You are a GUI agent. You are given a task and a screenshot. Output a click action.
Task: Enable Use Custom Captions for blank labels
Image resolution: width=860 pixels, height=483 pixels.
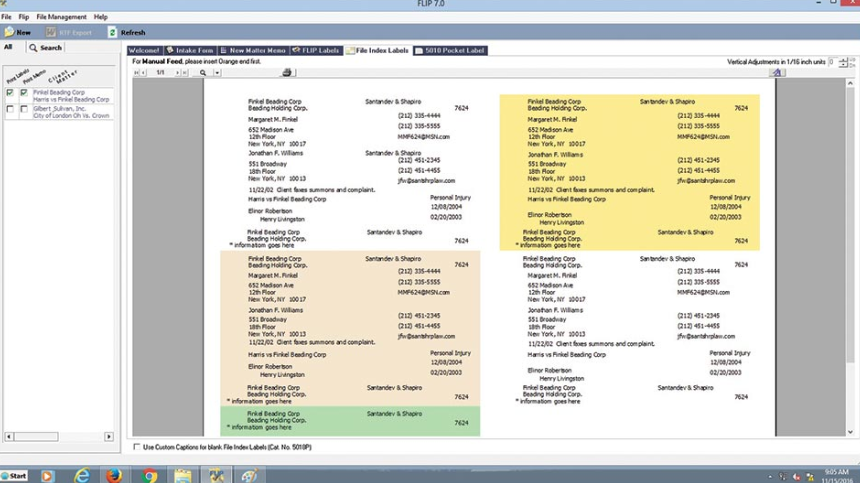pyautogui.click(x=137, y=447)
